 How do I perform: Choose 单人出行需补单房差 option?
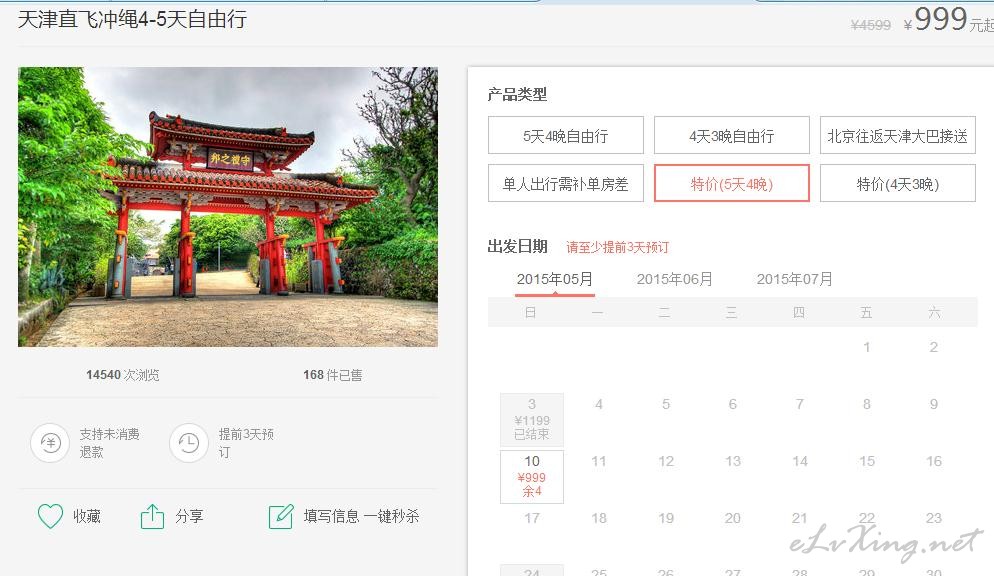565,183
